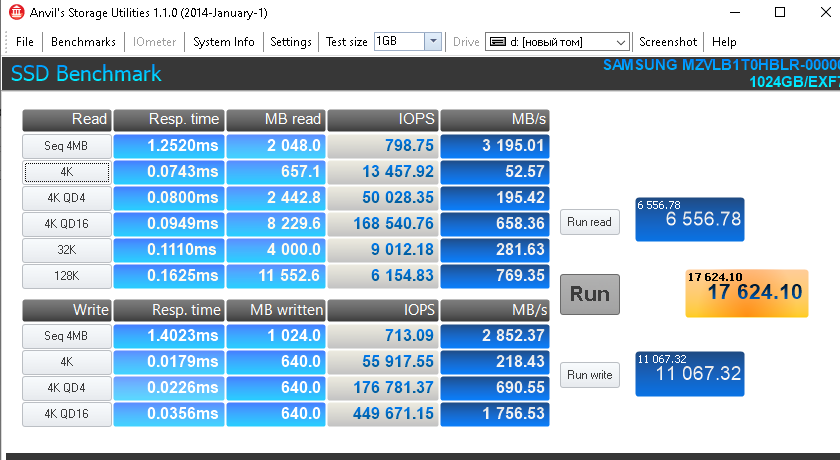
Task: Click the orange total score 17 624.10 box
Action: 745,292
